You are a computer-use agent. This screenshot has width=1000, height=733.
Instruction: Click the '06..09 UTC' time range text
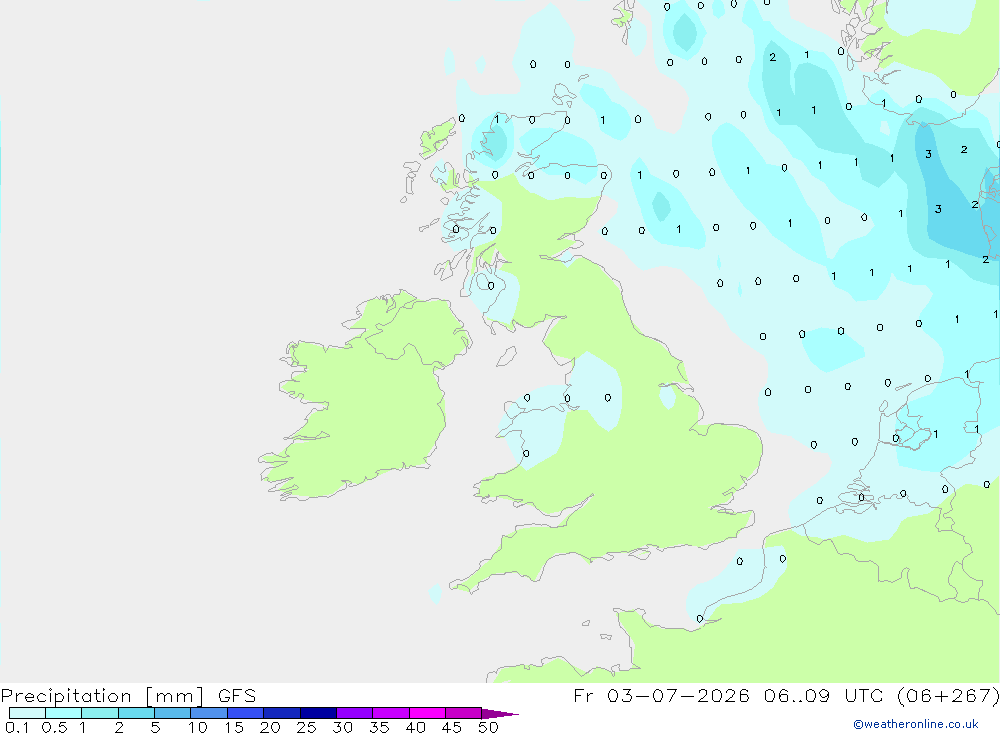coord(823,695)
